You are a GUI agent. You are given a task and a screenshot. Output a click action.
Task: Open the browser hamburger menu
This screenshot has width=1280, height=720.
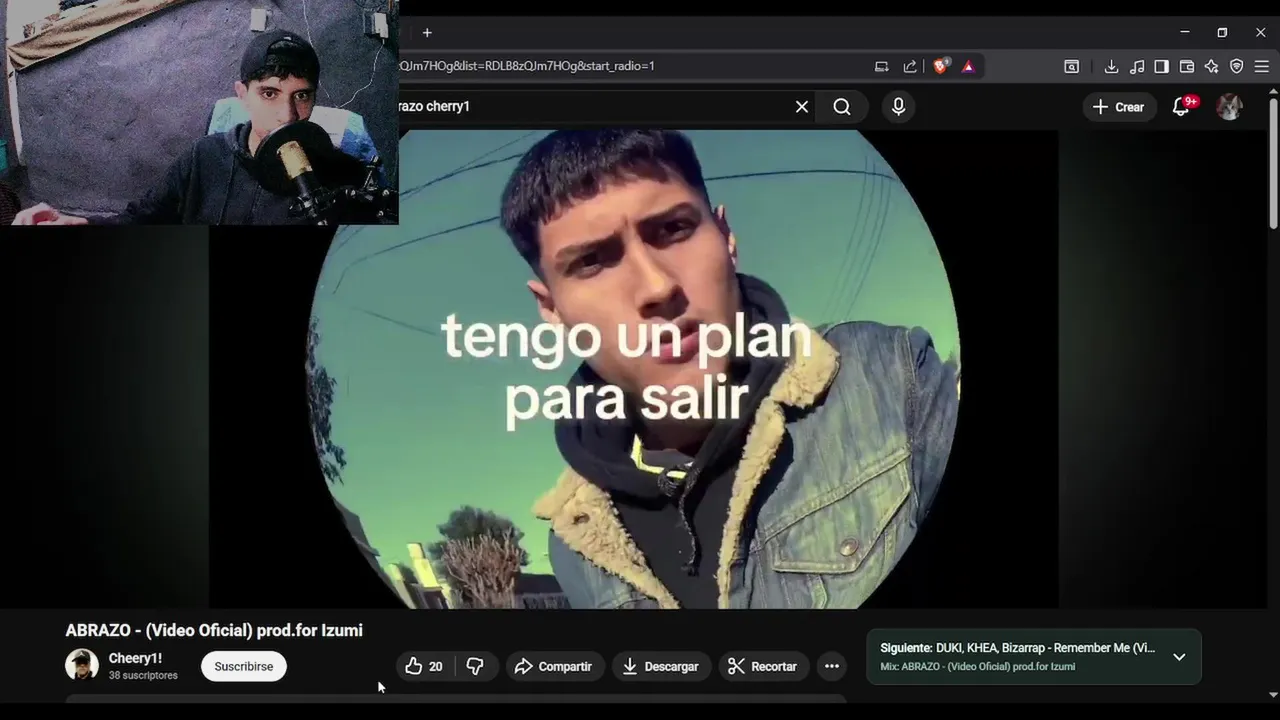point(1262,67)
